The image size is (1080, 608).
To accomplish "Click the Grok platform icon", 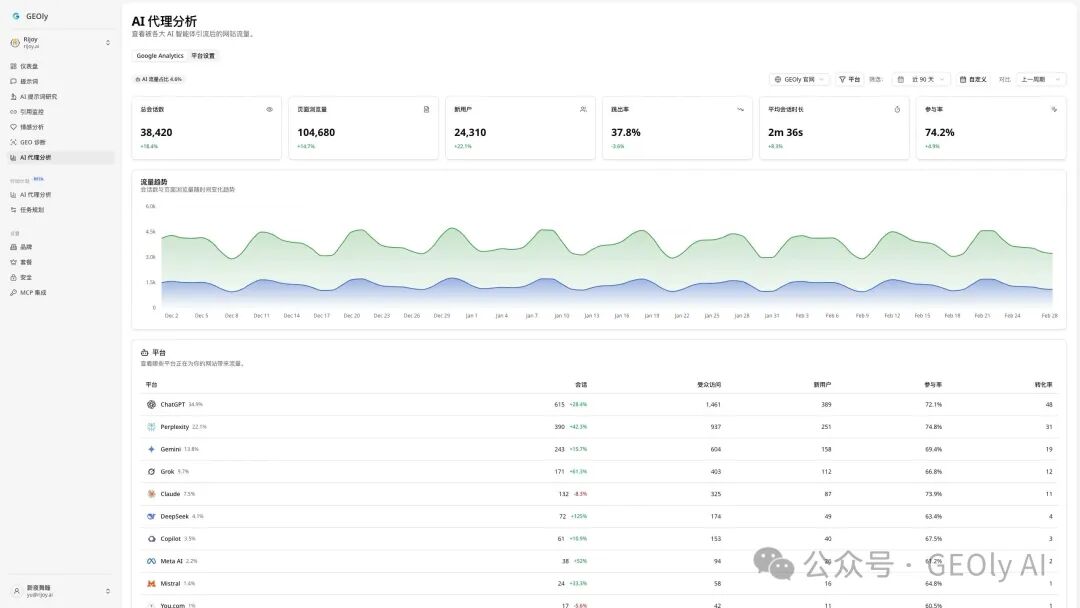I will [152, 472].
